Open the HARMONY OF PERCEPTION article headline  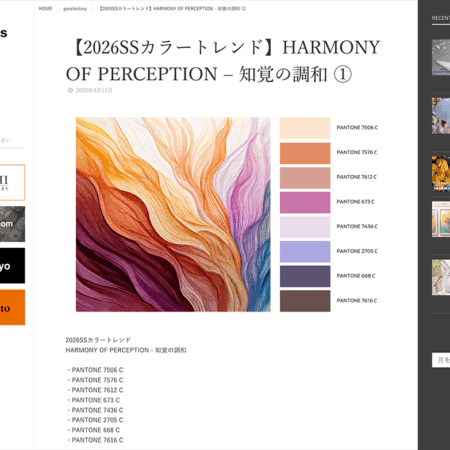pos(223,60)
